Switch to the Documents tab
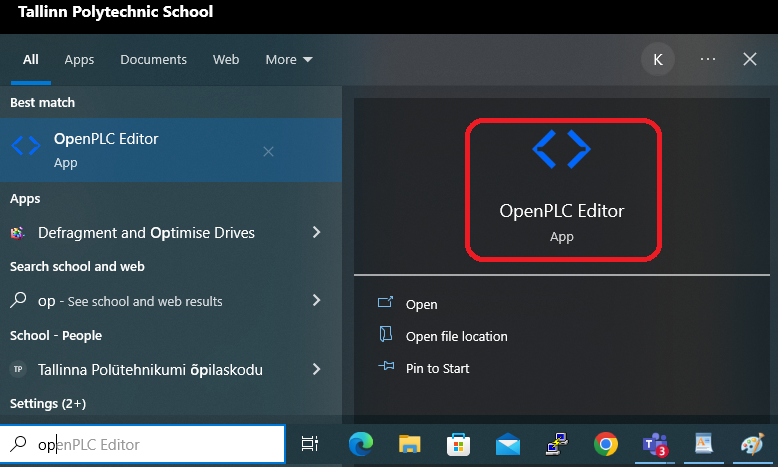The image size is (778, 467). point(153,60)
